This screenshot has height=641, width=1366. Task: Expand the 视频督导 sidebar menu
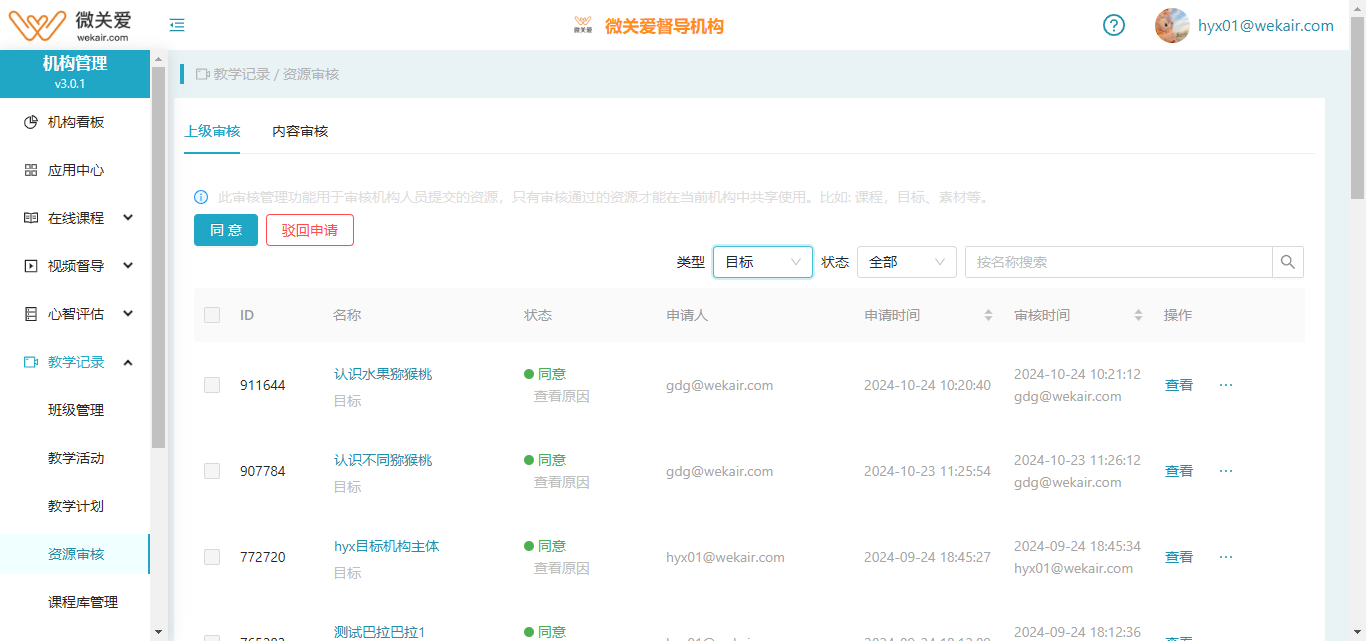128,266
